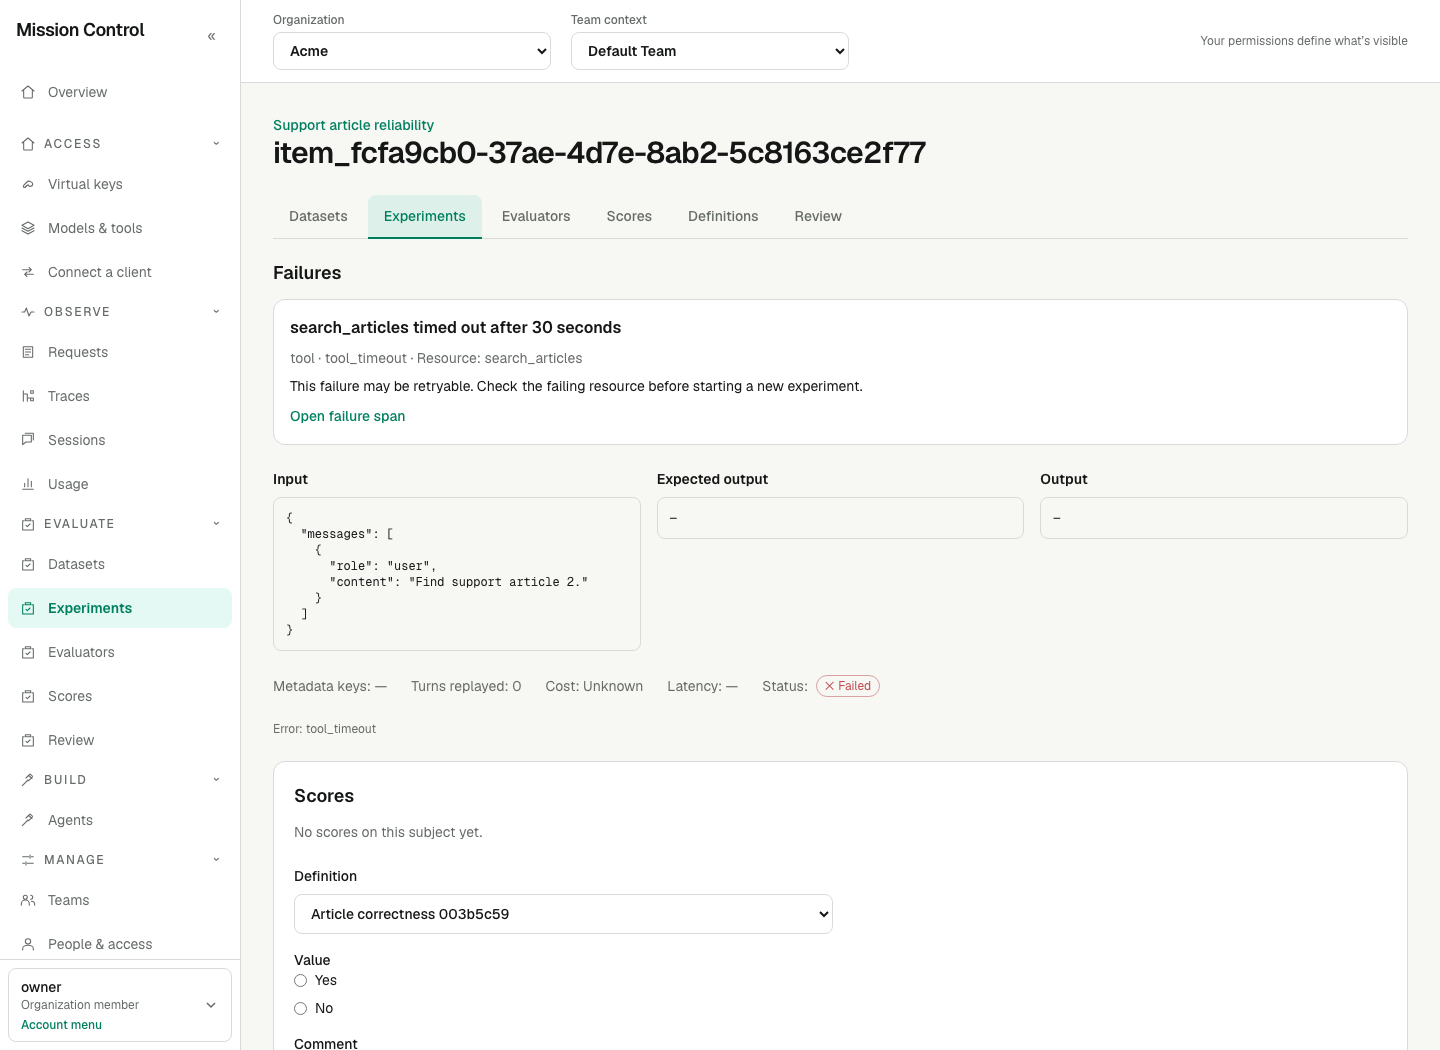The width and height of the screenshot is (1440, 1050).
Task: Click the Requests list icon
Action: (x=28, y=352)
